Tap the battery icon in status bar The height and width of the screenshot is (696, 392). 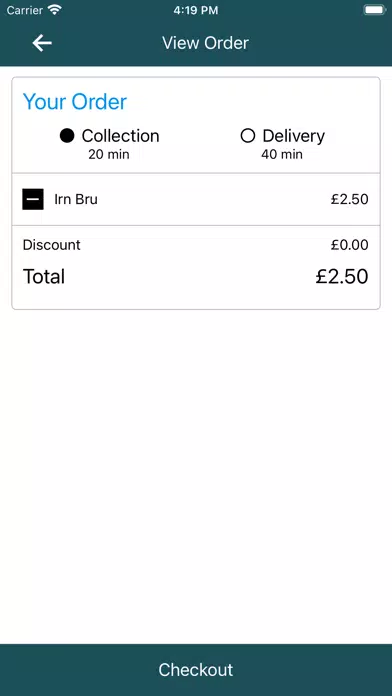click(374, 10)
